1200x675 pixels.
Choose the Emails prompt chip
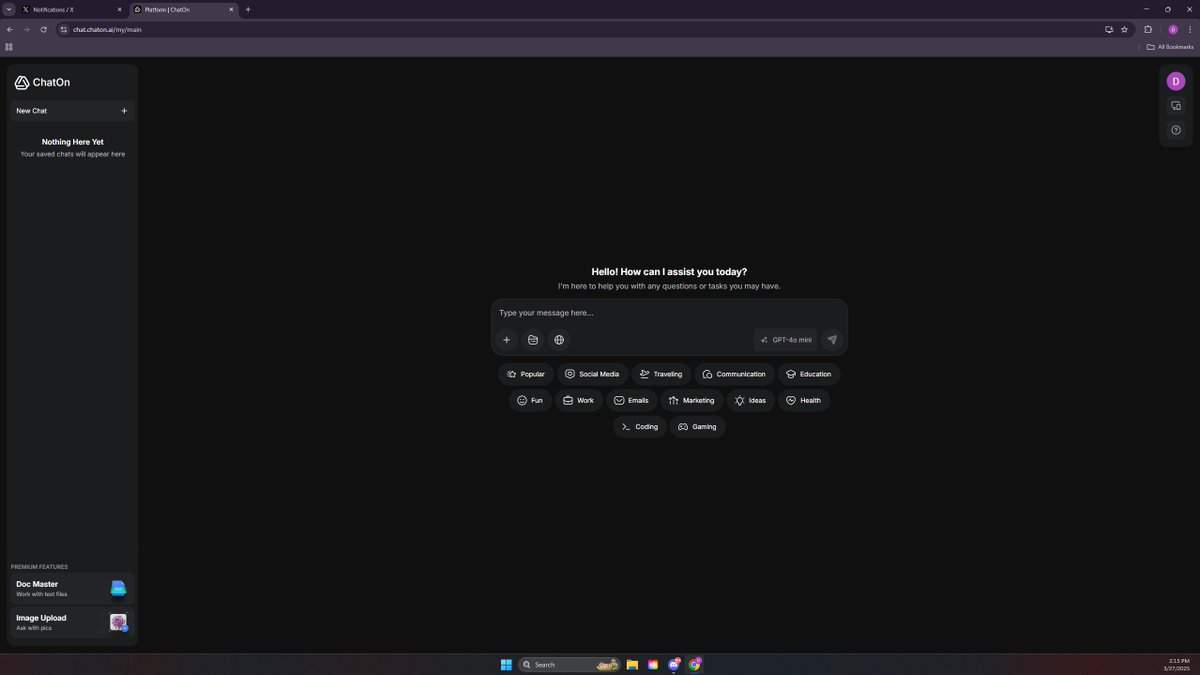tap(632, 400)
